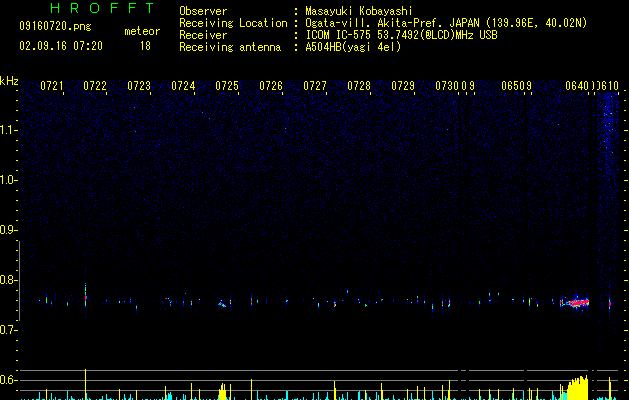Click the diagonal echo streak below 0725
Screen dimensions: 629x400
pyautogui.click(x=222, y=305)
